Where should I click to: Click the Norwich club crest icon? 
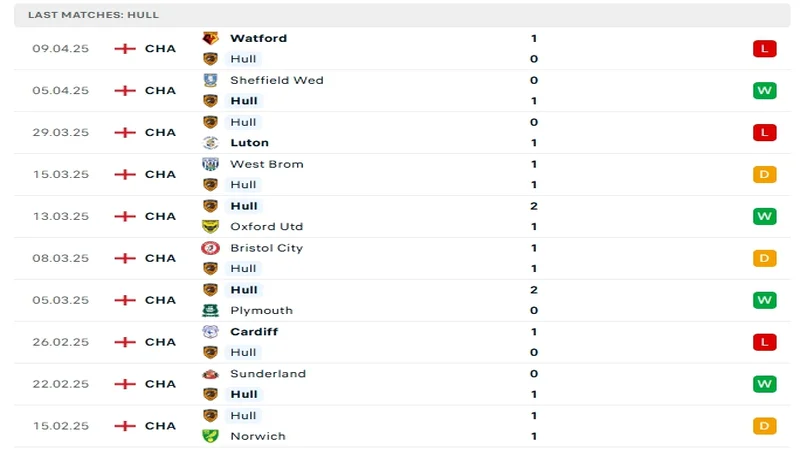point(210,436)
